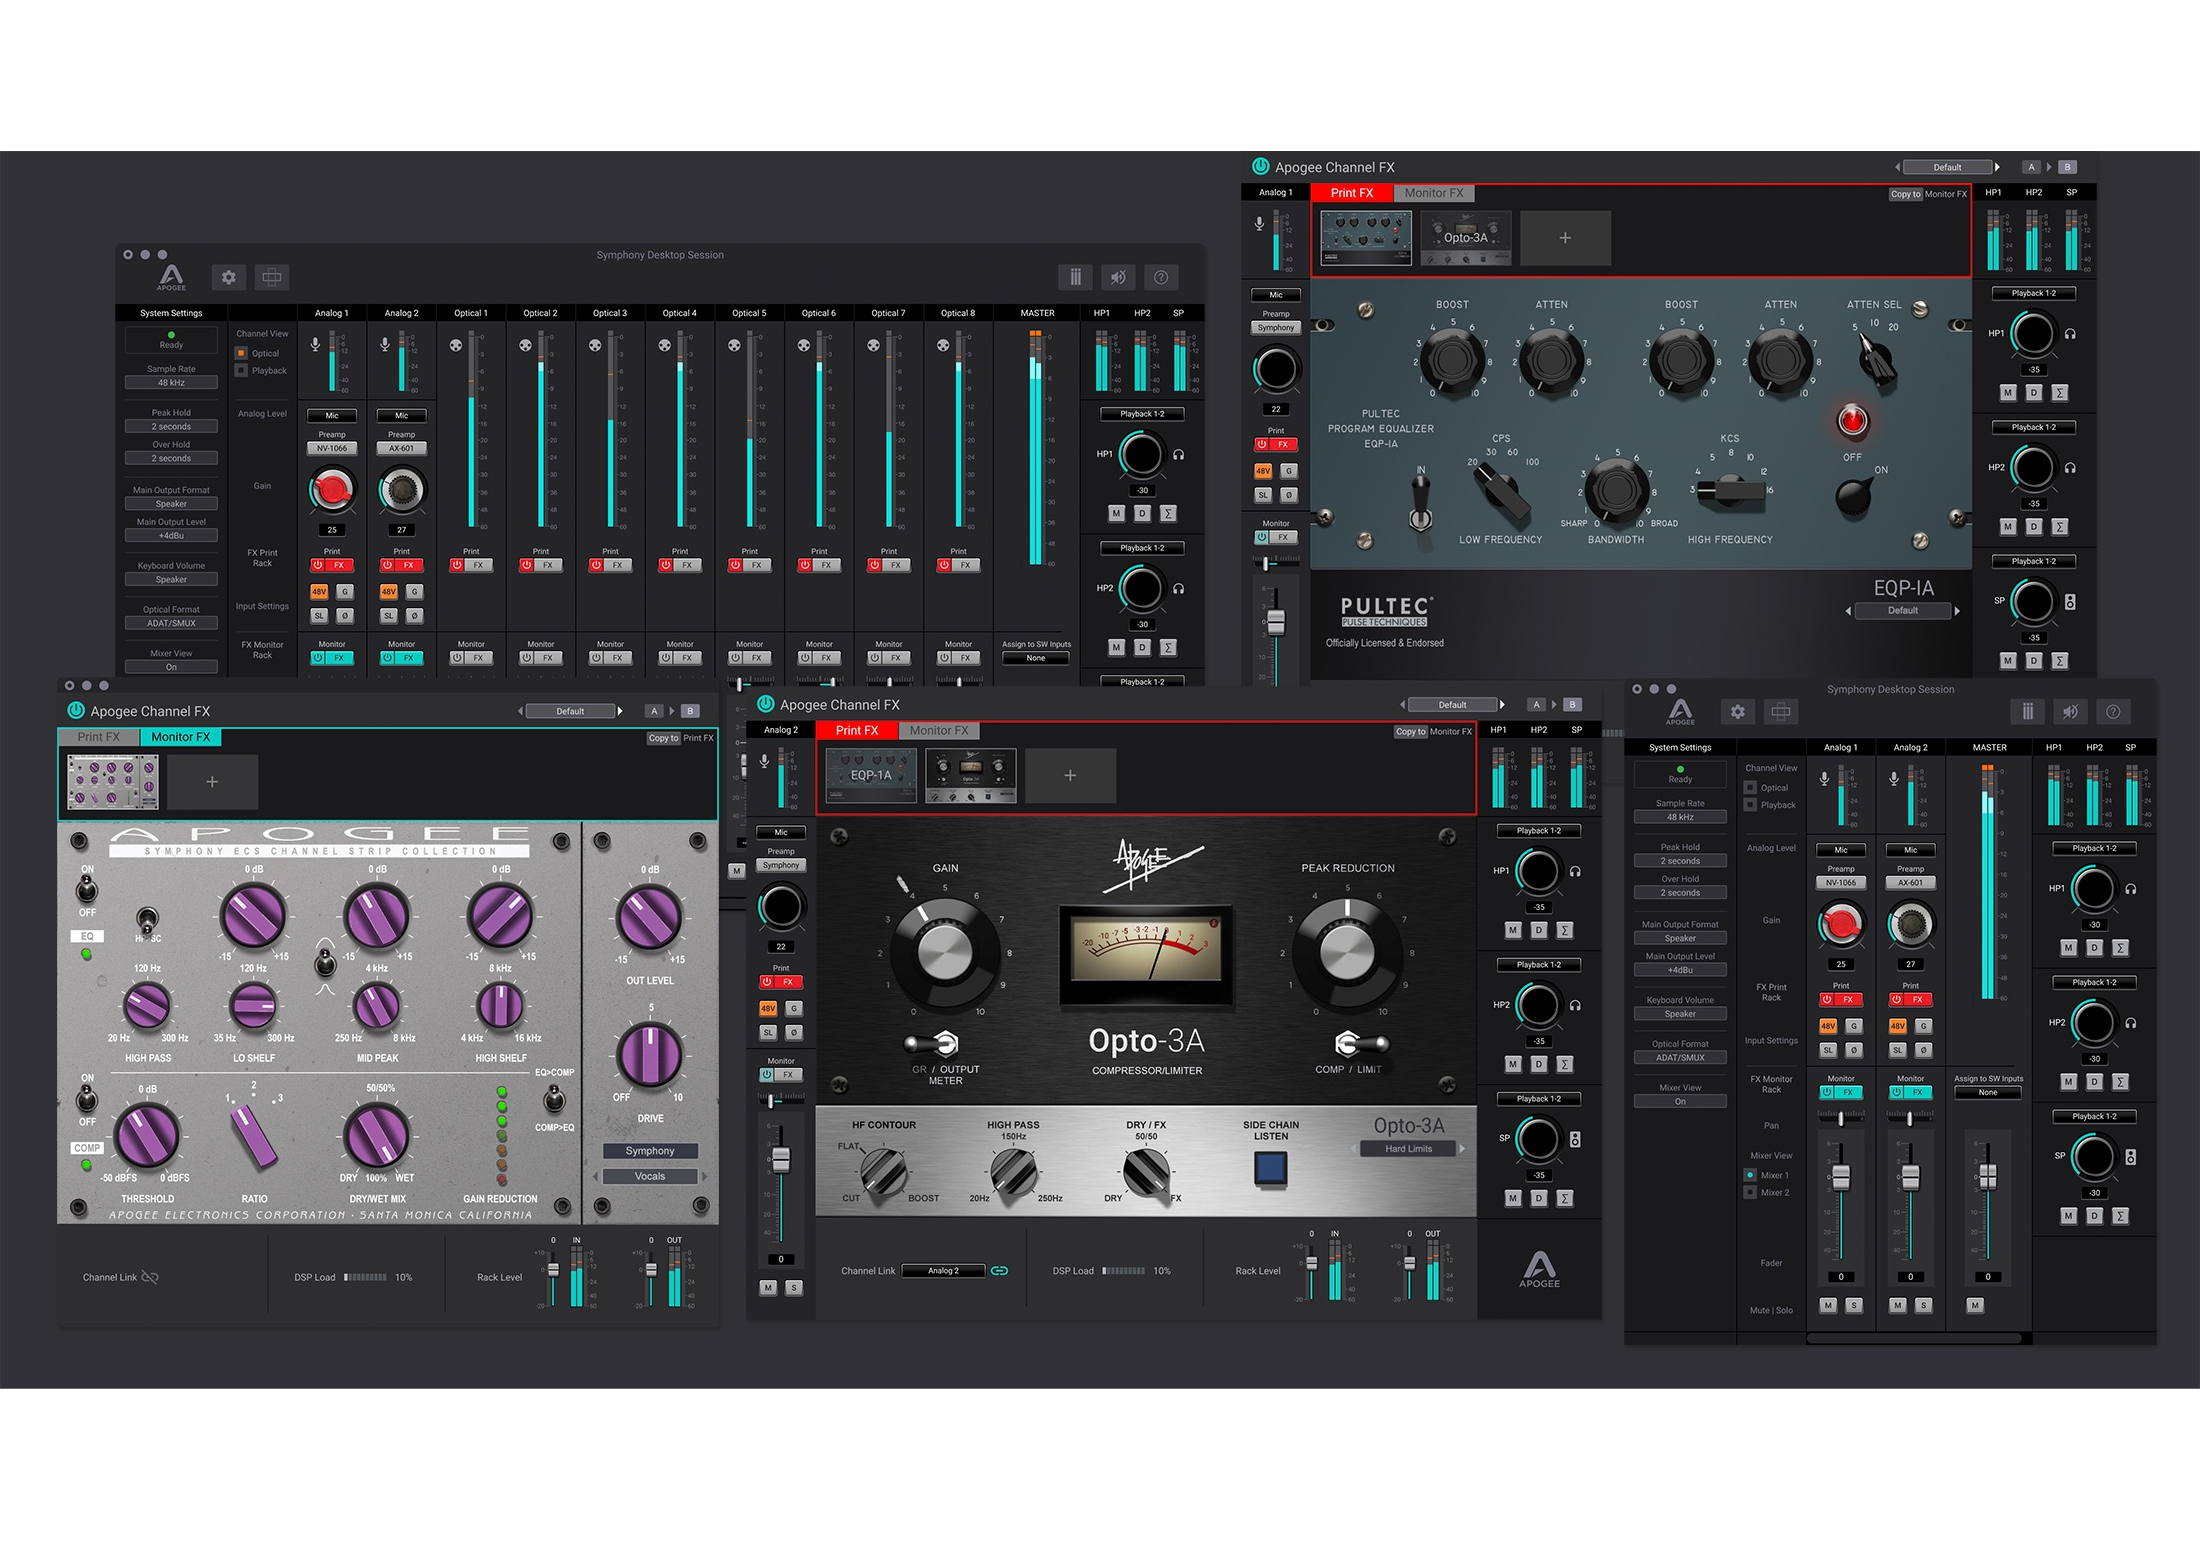Image resolution: width=2200 pixels, height=1541 pixels.
Task: Switch to the Print FX tab in the ECS window
Action: point(98,737)
